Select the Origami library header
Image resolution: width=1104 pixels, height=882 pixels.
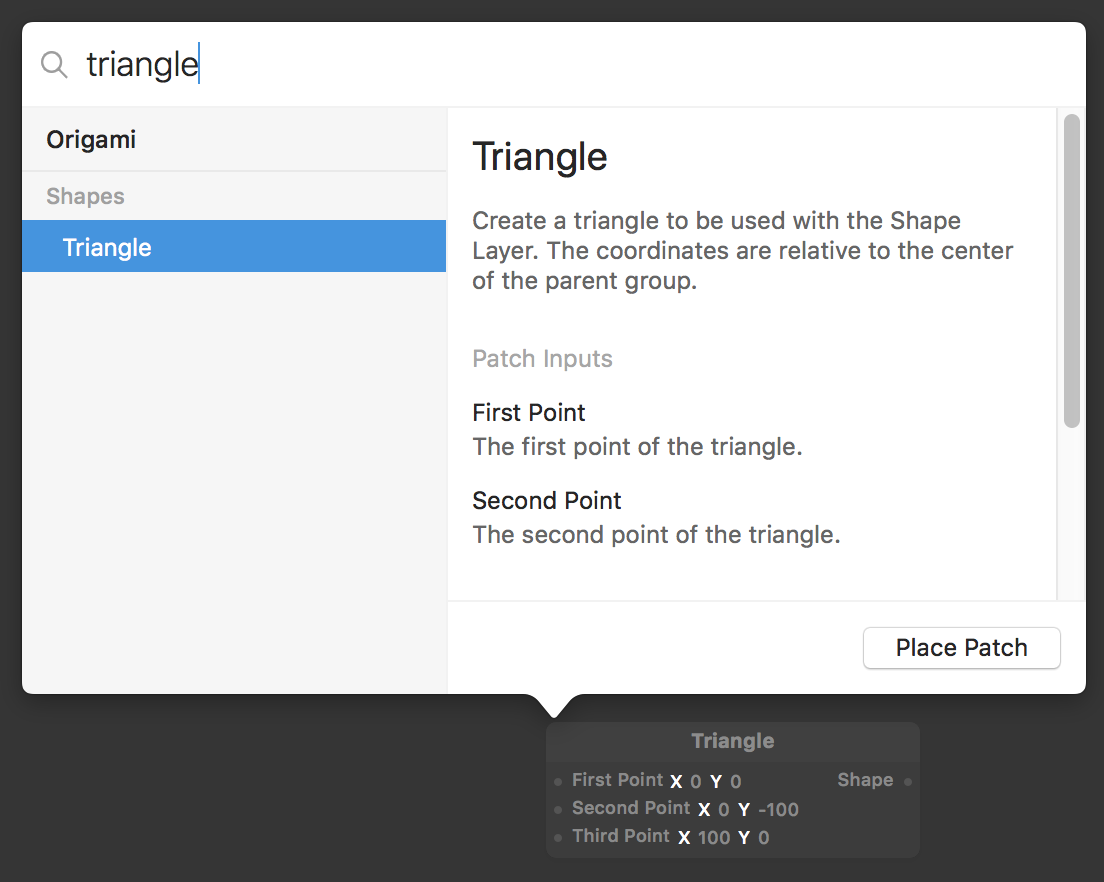[91, 140]
